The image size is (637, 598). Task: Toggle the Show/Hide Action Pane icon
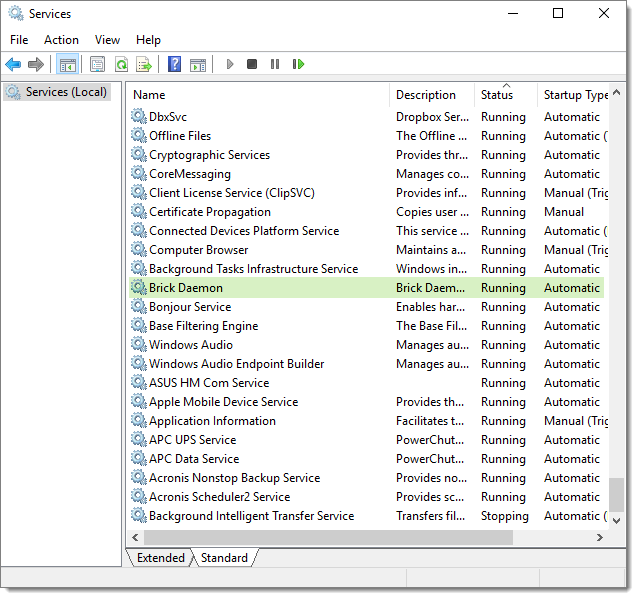[198, 64]
